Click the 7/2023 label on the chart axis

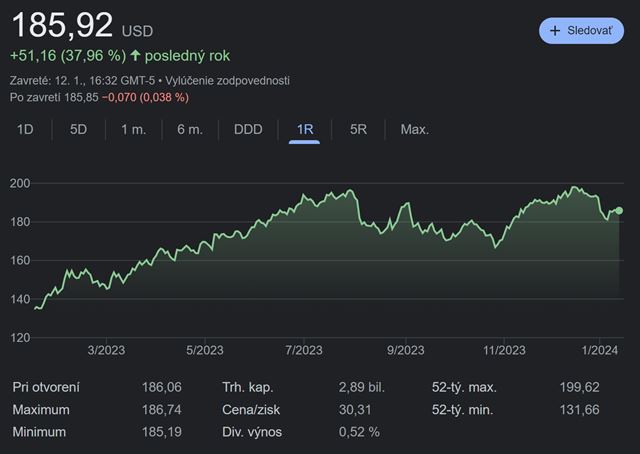(304, 350)
